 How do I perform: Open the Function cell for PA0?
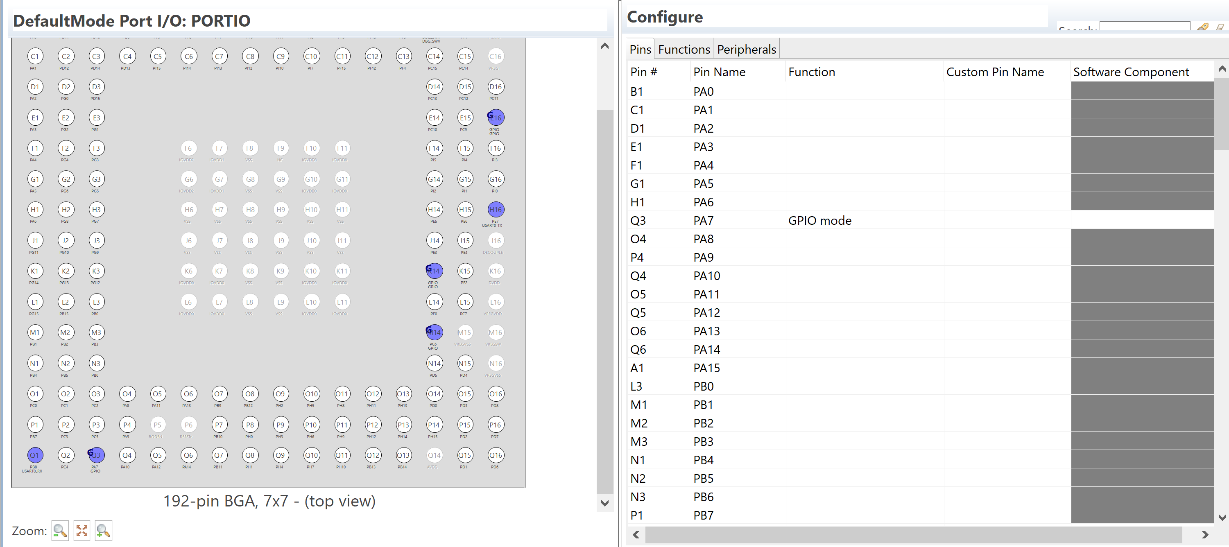point(864,91)
